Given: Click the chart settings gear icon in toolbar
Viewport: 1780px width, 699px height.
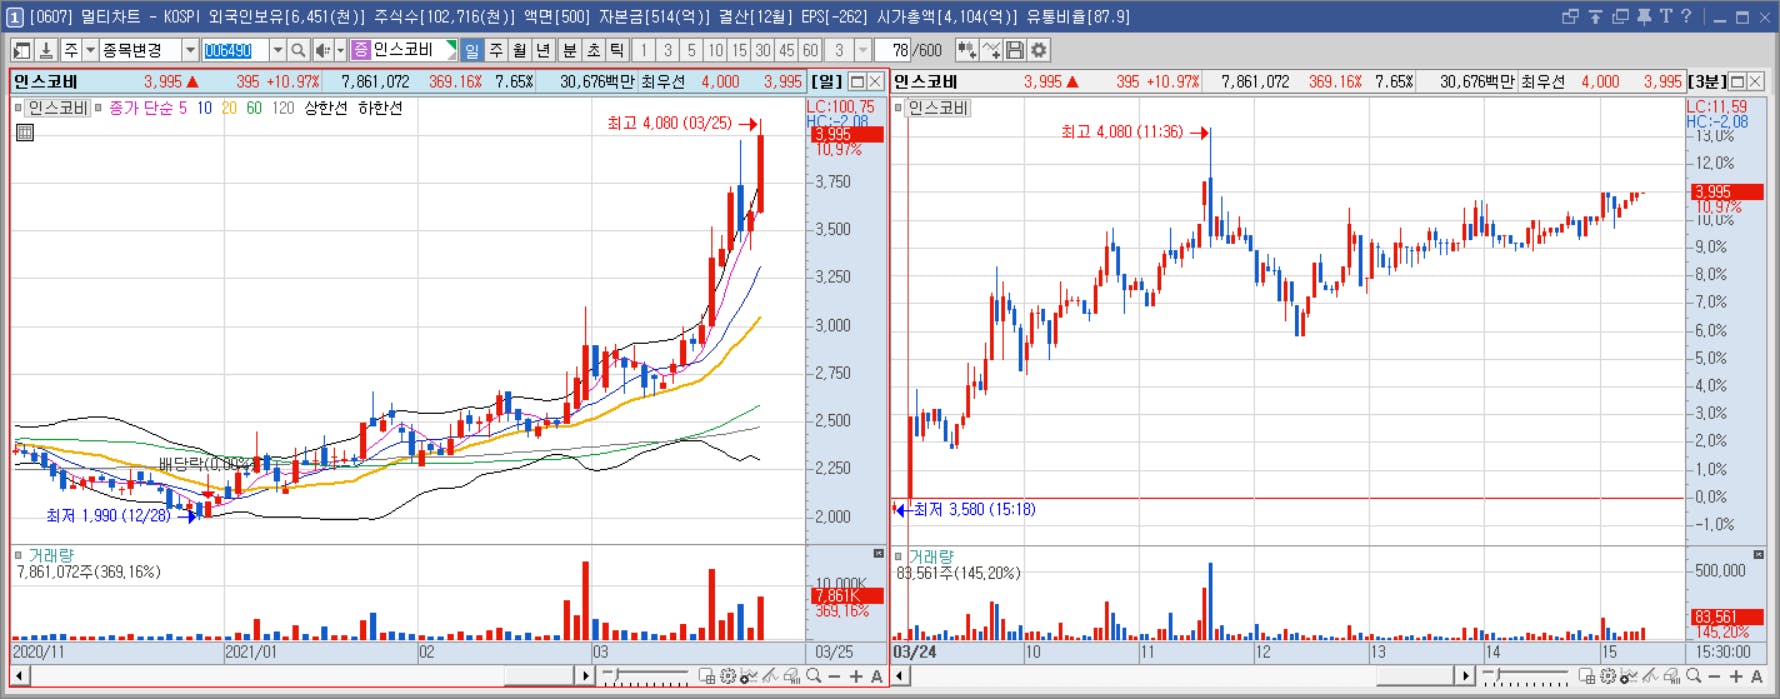Looking at the screenshot, I should click(x=1040, y=50).
